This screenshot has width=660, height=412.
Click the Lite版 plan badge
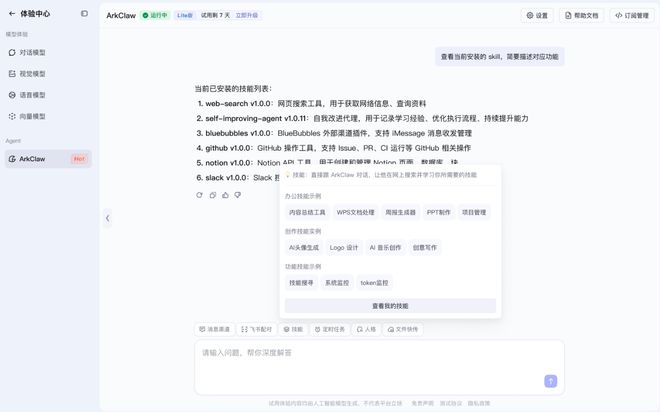(x=185, y=15)
